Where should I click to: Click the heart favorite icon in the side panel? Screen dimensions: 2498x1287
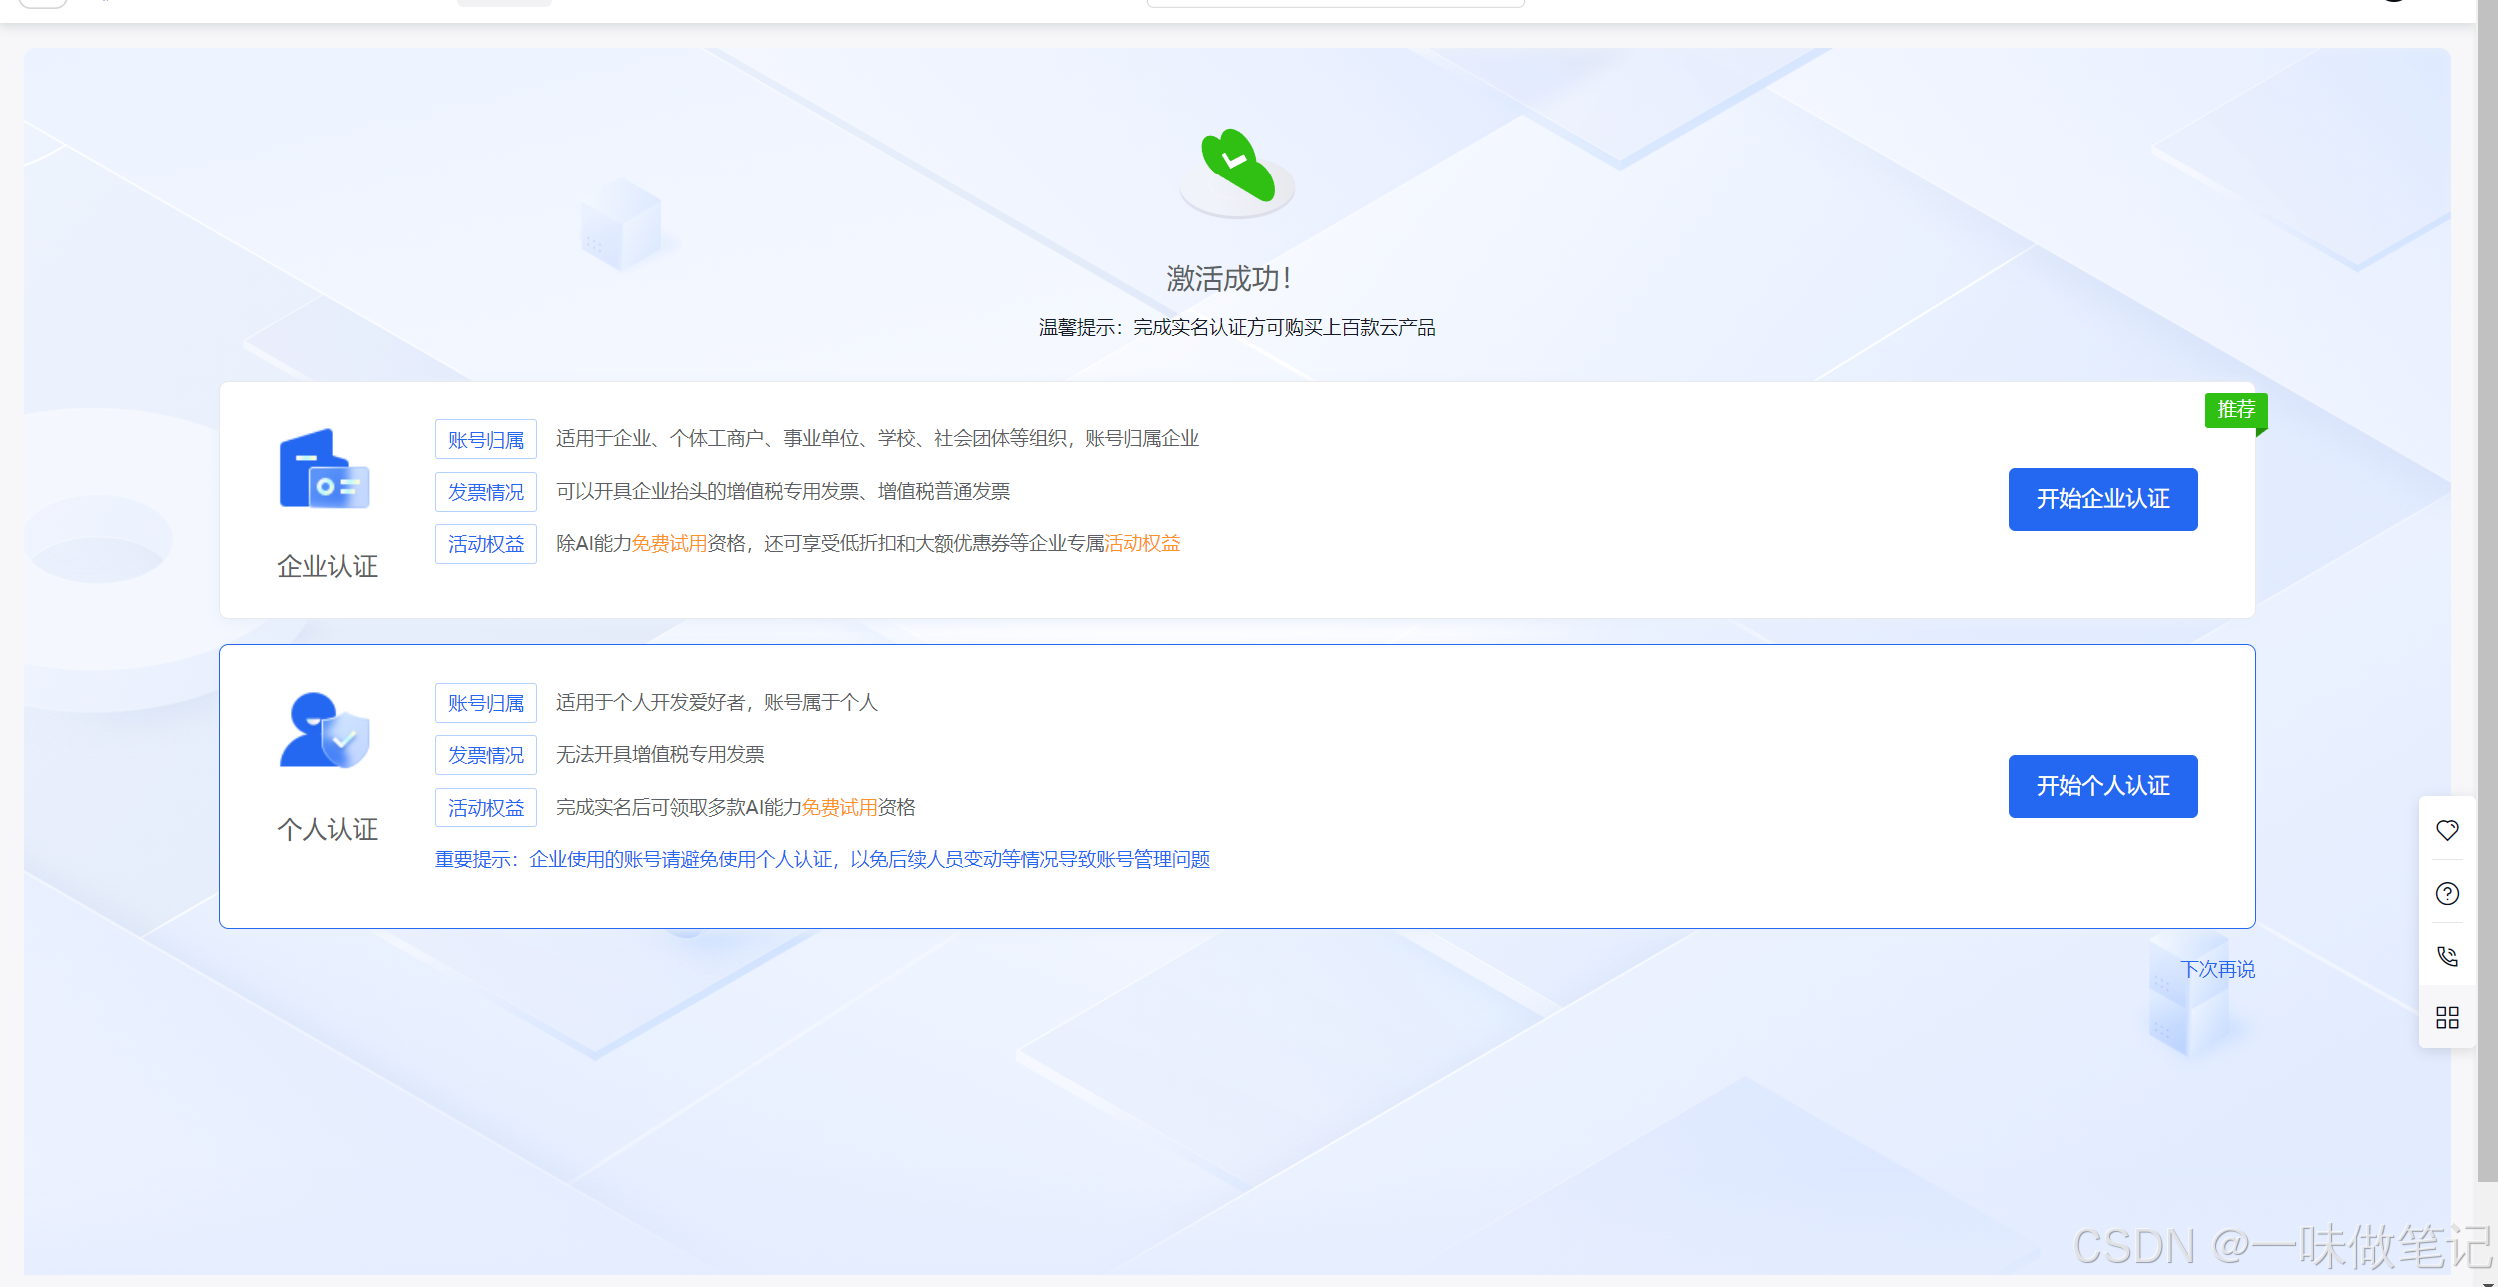pos(2447,830)
